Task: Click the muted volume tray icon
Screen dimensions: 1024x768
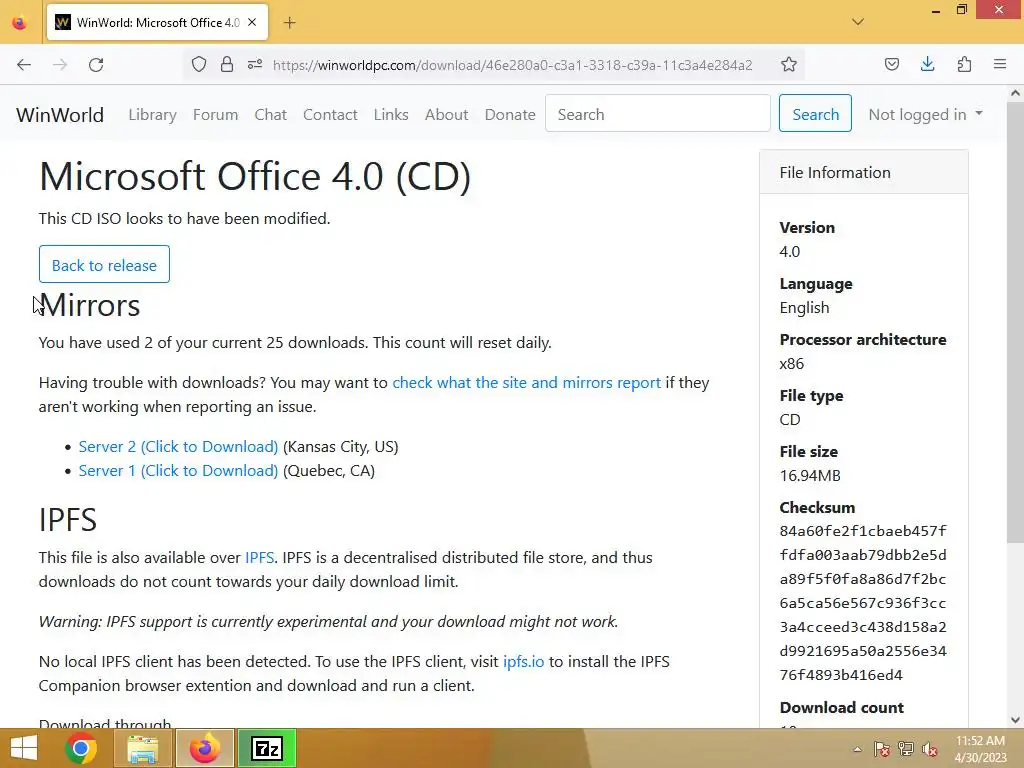Action: tap(930, 749)
